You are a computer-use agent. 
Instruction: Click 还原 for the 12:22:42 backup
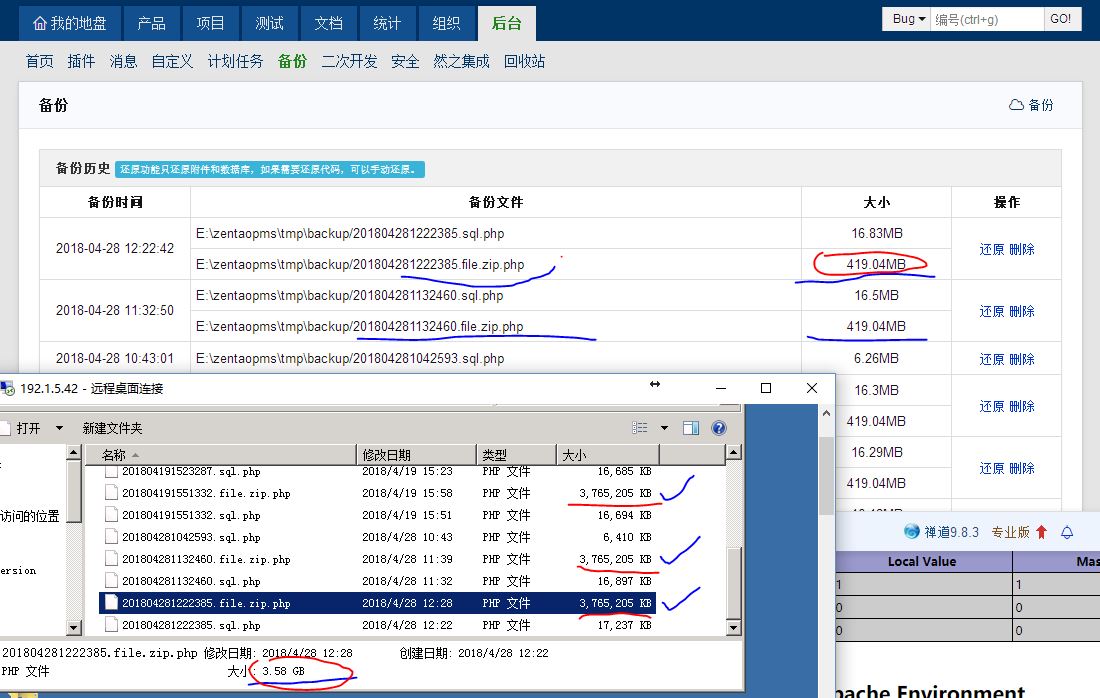[991, 249]
